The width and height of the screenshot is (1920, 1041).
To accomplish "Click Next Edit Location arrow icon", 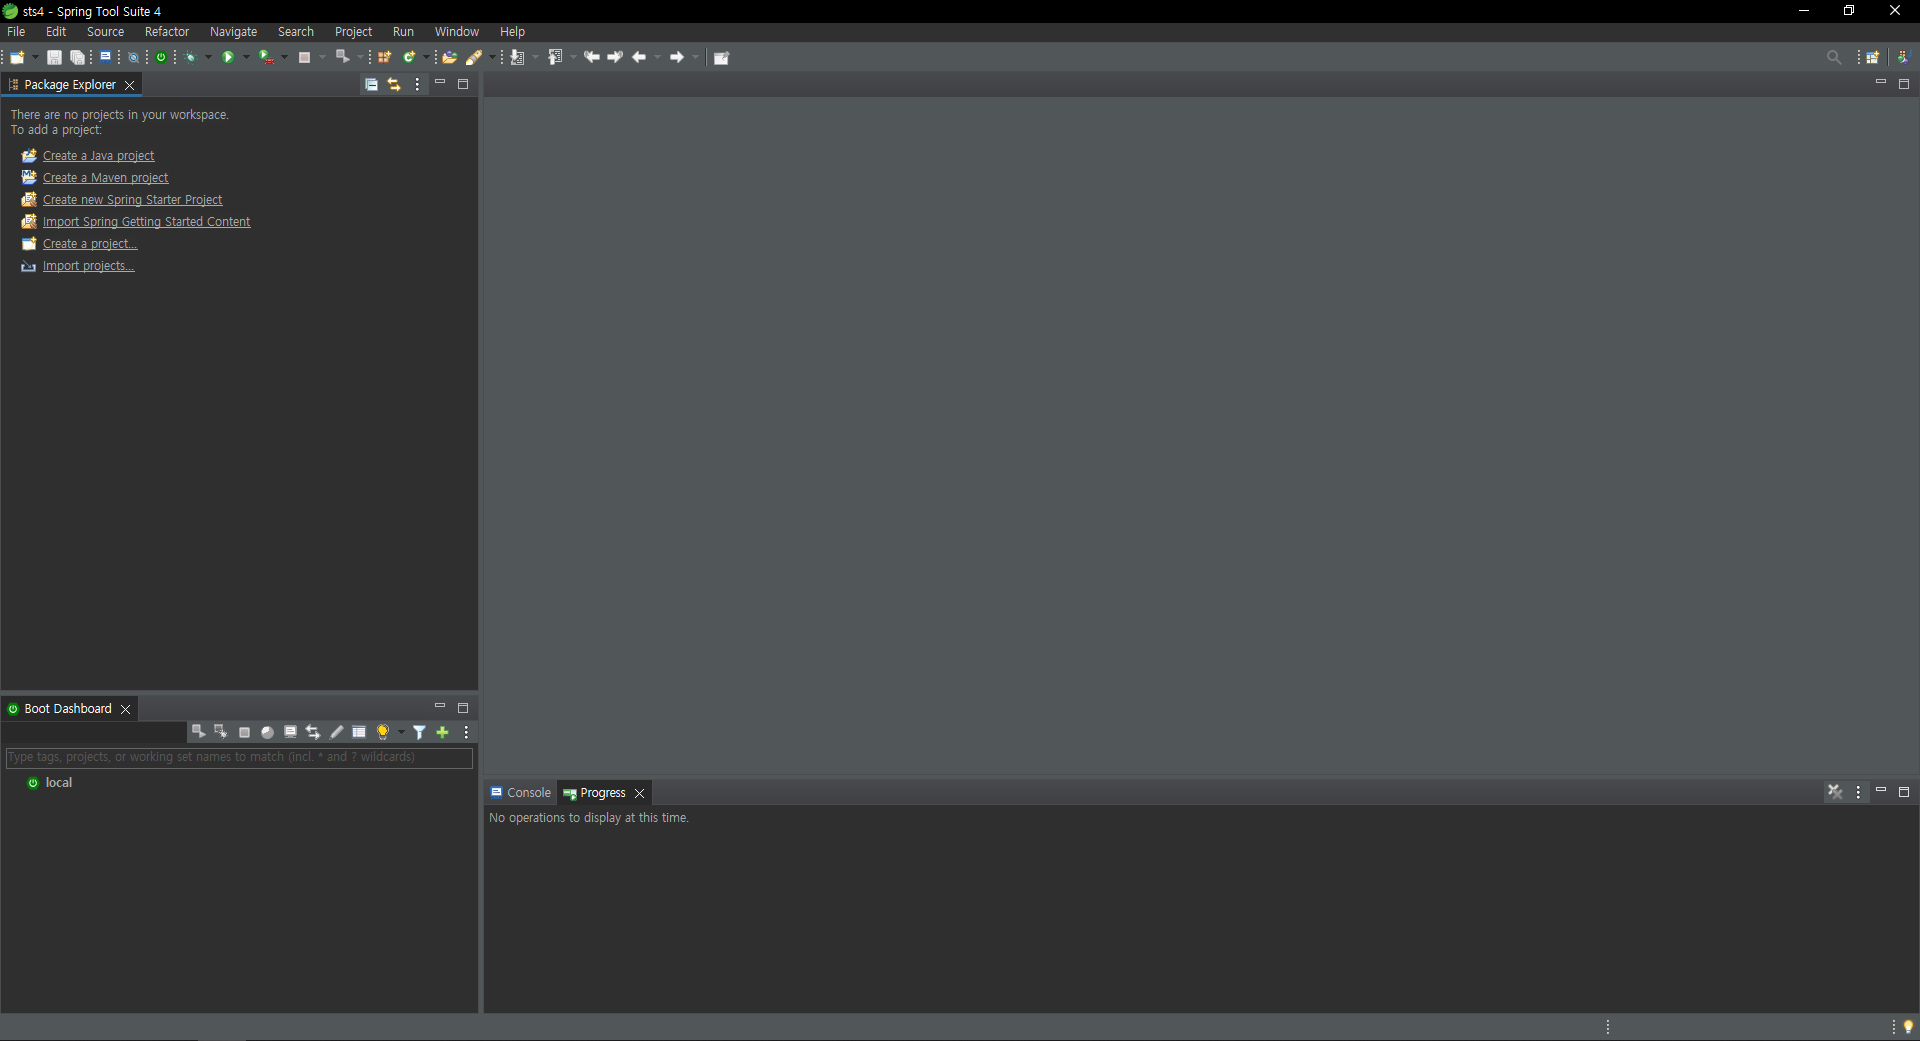I will [615, 57].
